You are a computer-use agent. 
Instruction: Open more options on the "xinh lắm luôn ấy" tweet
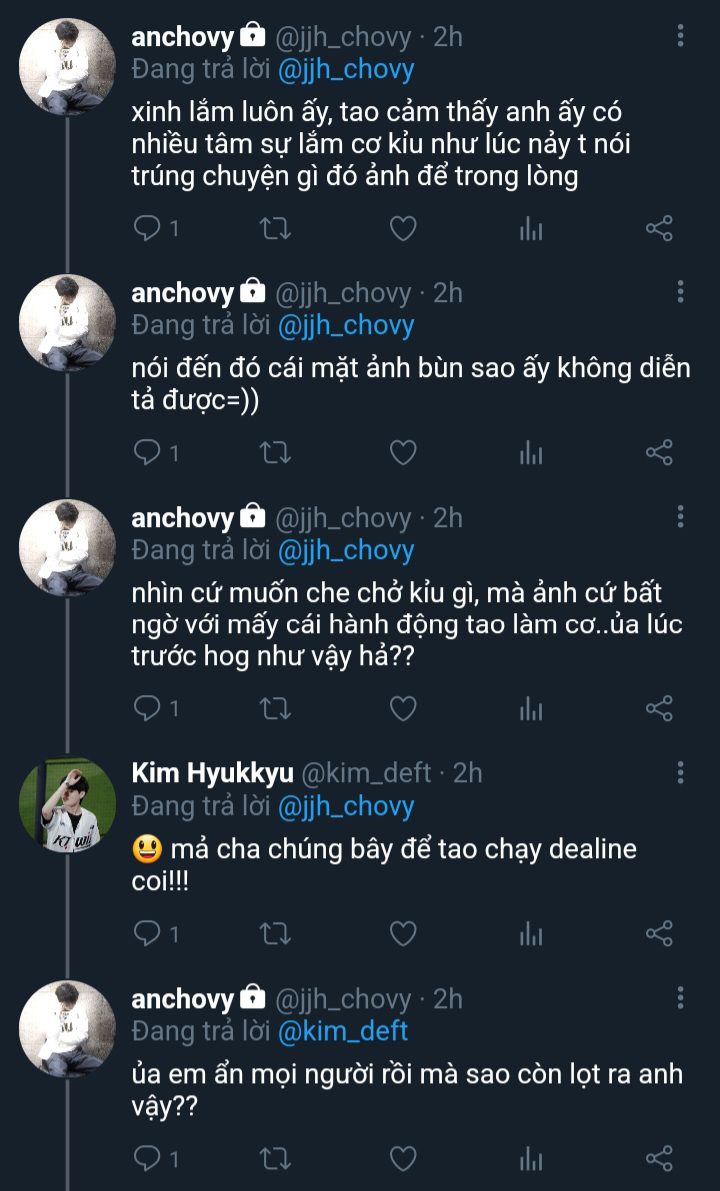pyautogui.click(x=681, y=37)
